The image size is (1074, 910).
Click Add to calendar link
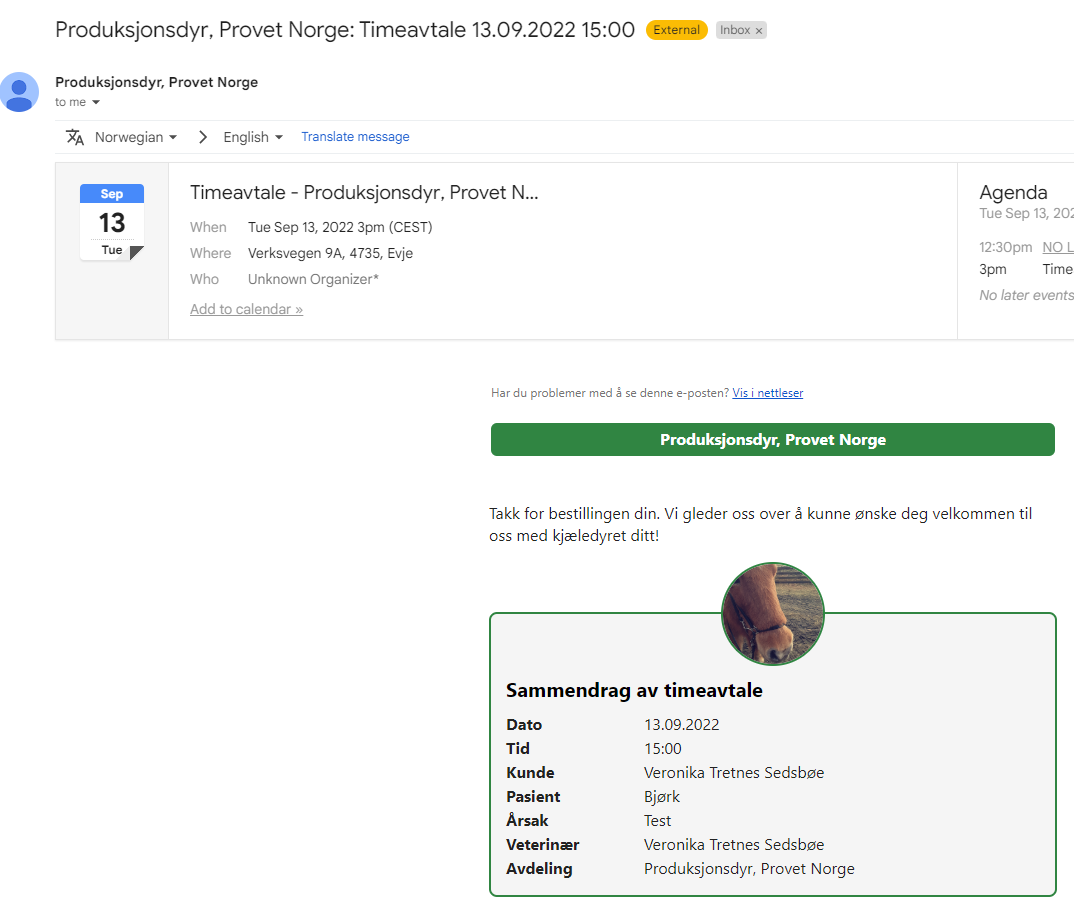click(x=246, y=309)
